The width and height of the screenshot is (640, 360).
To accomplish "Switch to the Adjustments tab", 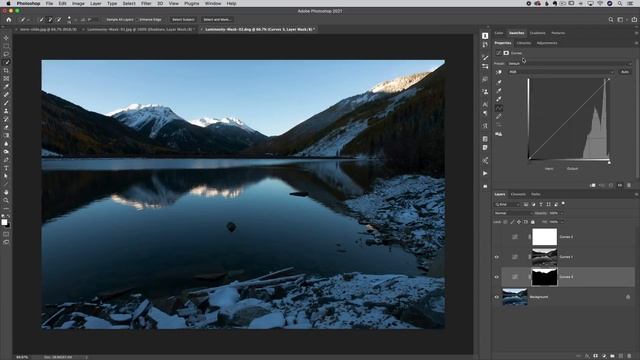I will pyautogui.click(x=547, y=43).
